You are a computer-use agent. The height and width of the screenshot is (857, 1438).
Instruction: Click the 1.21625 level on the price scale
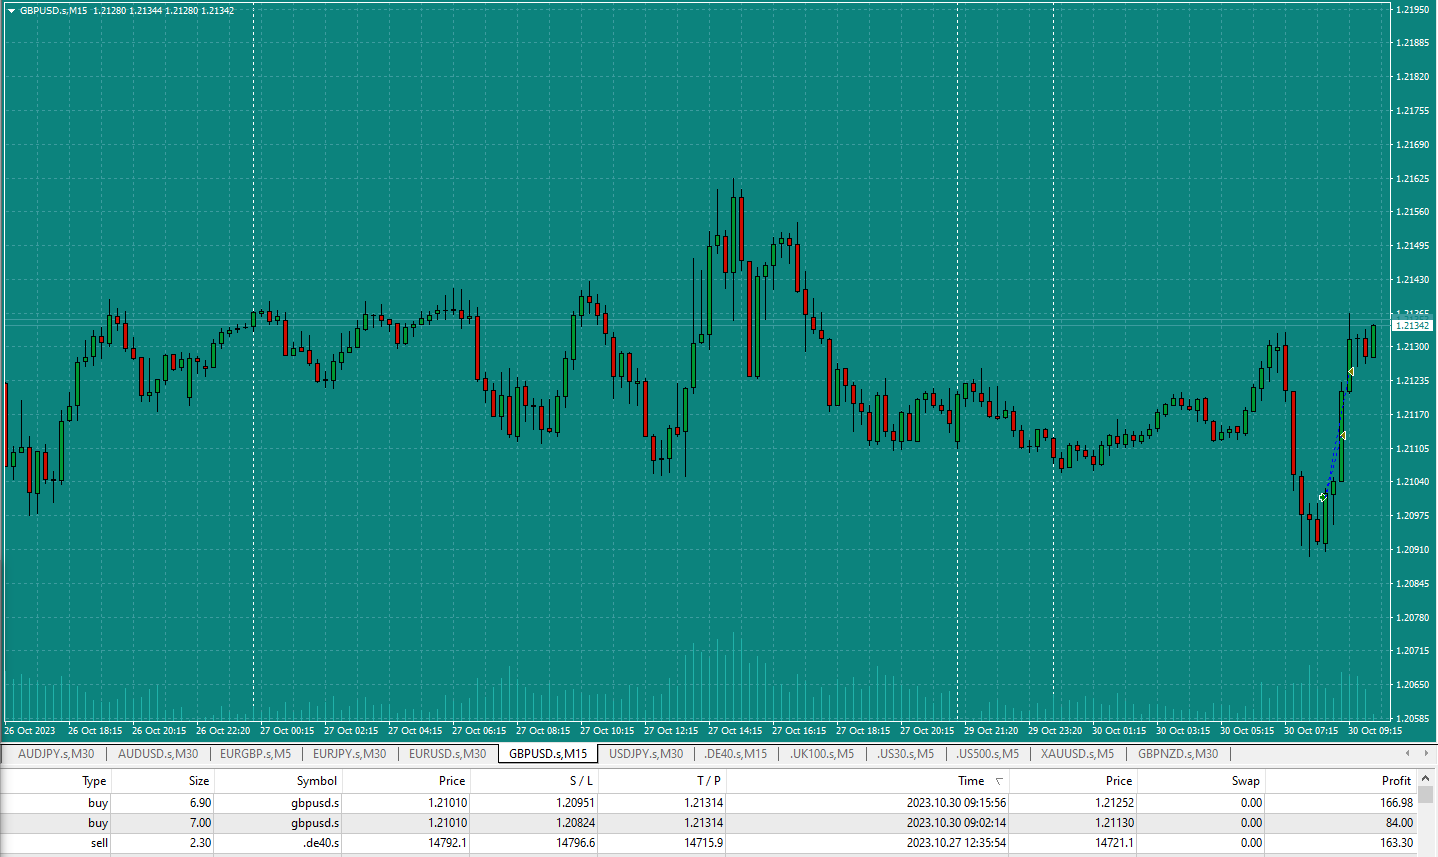click(x=1412, y=179)
